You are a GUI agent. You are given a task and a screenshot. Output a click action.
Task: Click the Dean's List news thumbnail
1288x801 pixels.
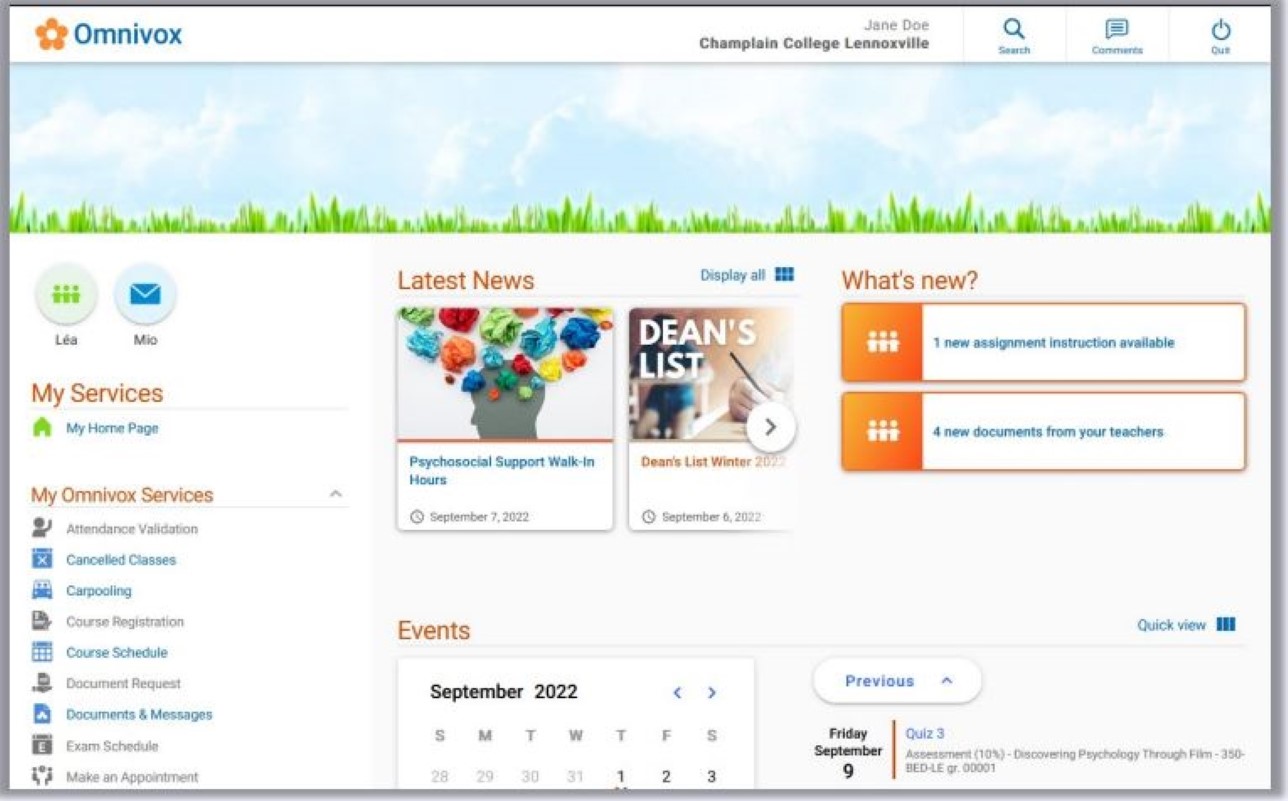712,374
